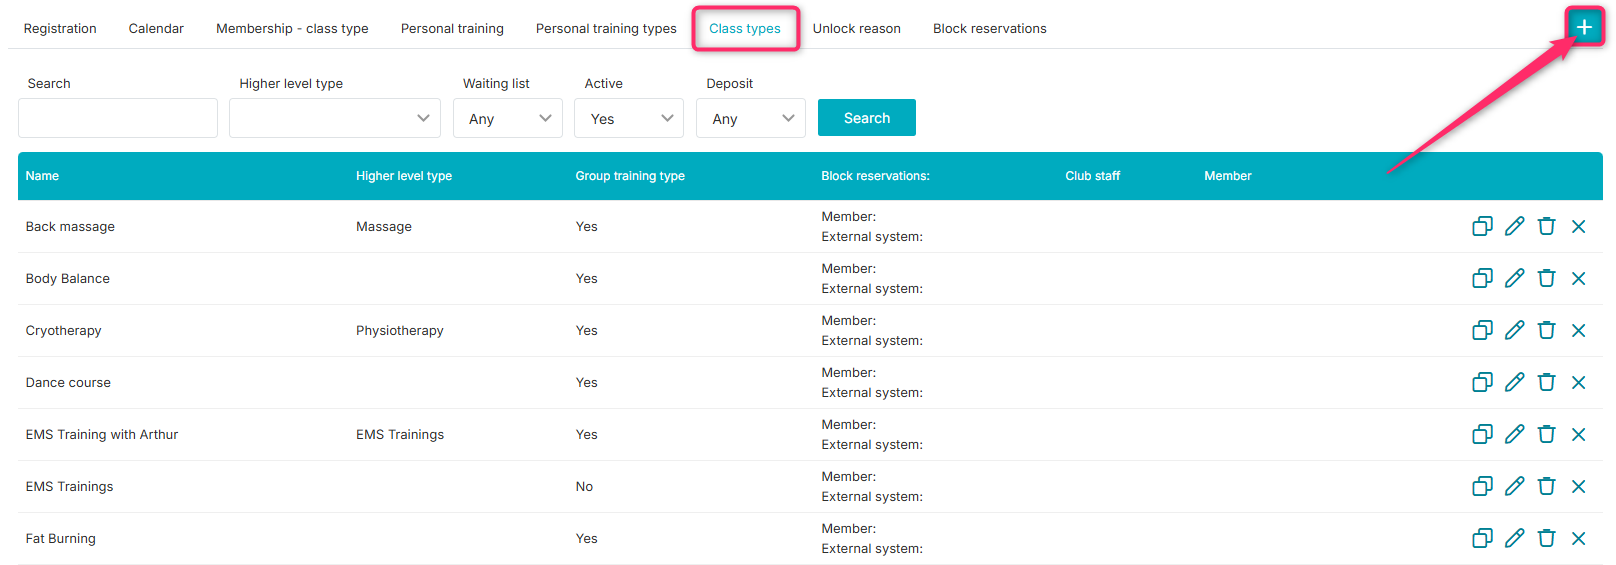Focus the Search text field
The image size is (1616, 565).
pyautogui.click(x=118, y=118)
